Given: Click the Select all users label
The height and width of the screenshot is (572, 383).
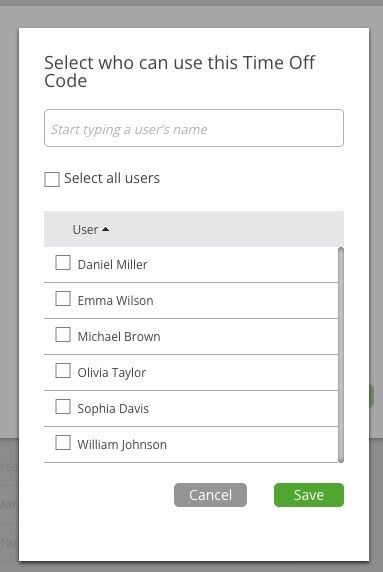Looking at the screenshot, I should point(112,178).
